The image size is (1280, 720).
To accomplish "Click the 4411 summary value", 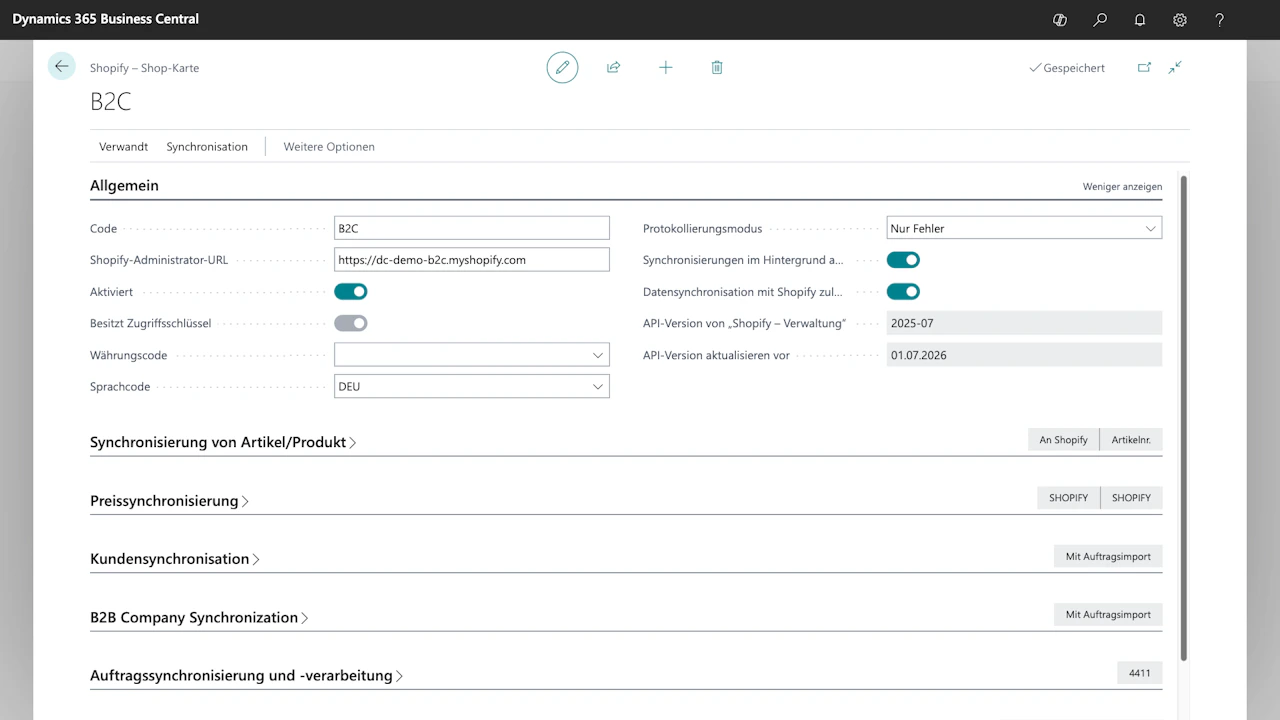I will [1140, 673].
